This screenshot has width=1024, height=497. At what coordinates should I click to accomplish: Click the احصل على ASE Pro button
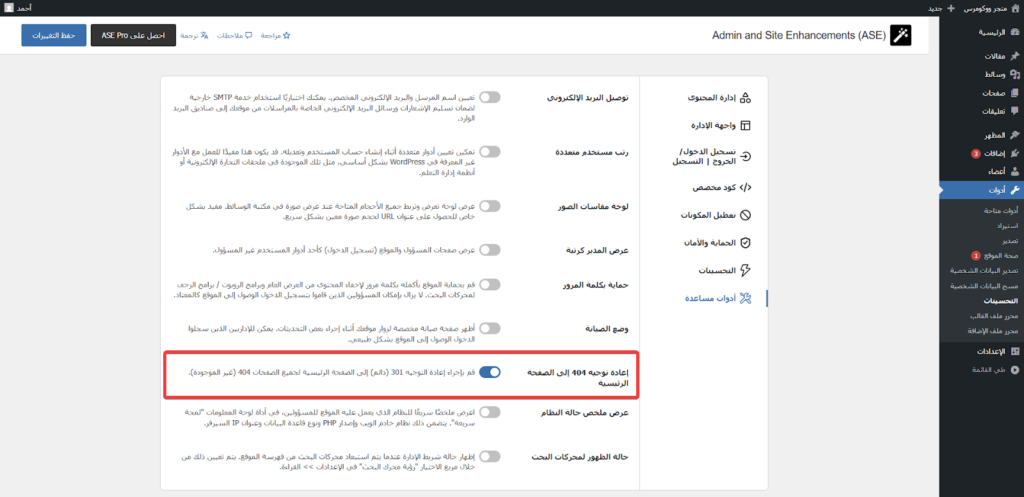[134, 35]
